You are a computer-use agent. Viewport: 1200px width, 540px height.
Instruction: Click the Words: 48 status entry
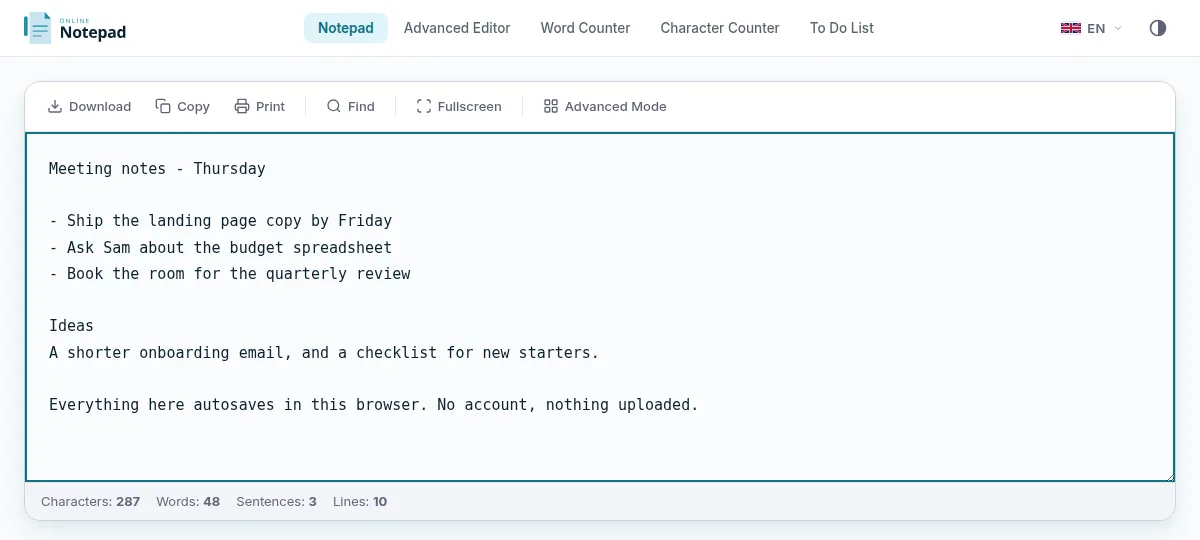(x=188, y=501)
